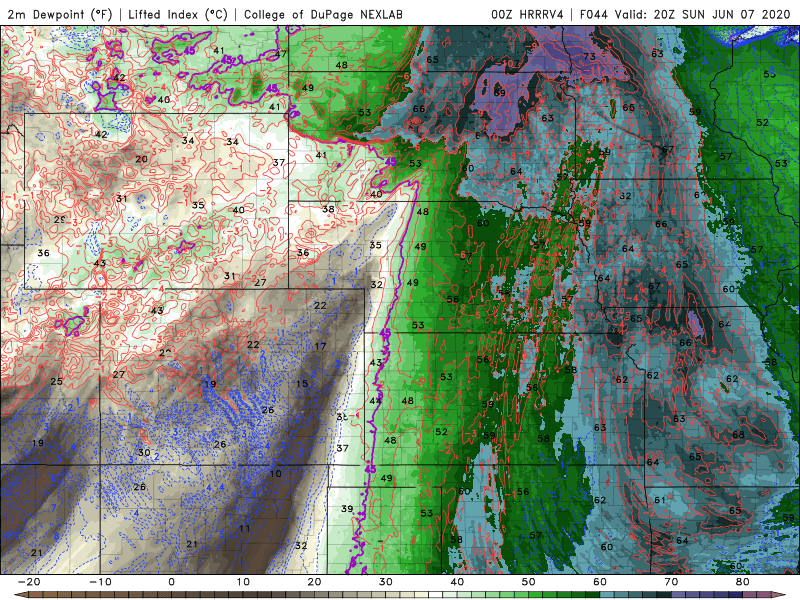
Task: Click 'F044 Valid: 20Z SUN JUN 07 2020'
Action: [x=685, y=14]
